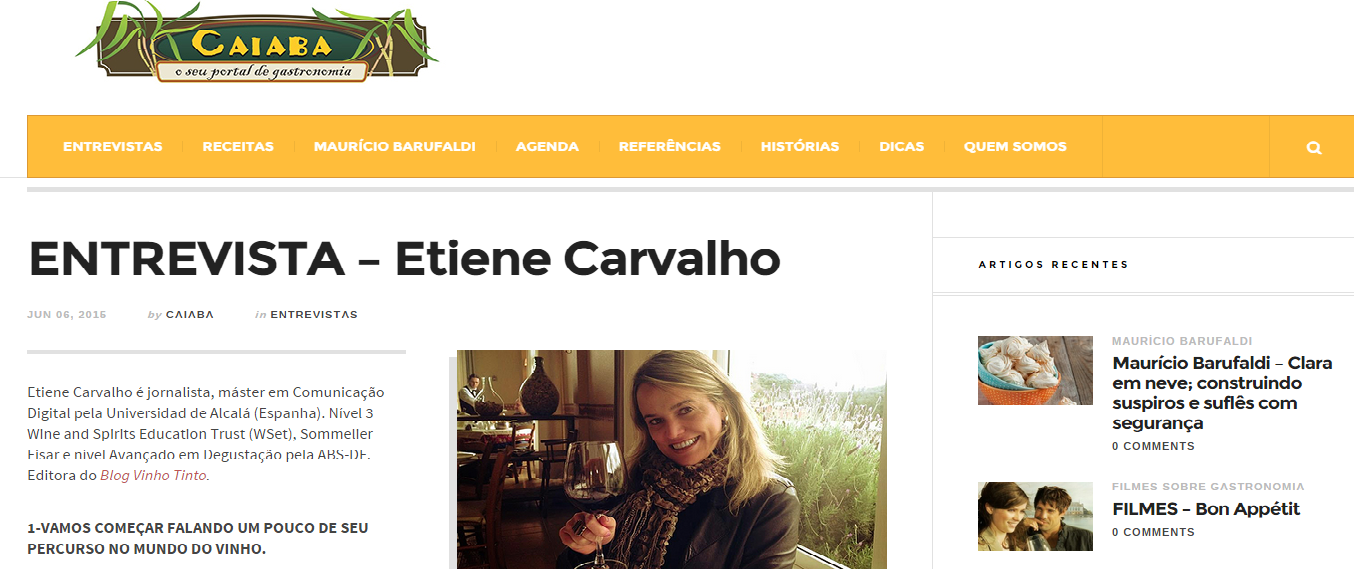1354x576 pixels.
Task: Click the Caiaba logo
Action: 256,42
